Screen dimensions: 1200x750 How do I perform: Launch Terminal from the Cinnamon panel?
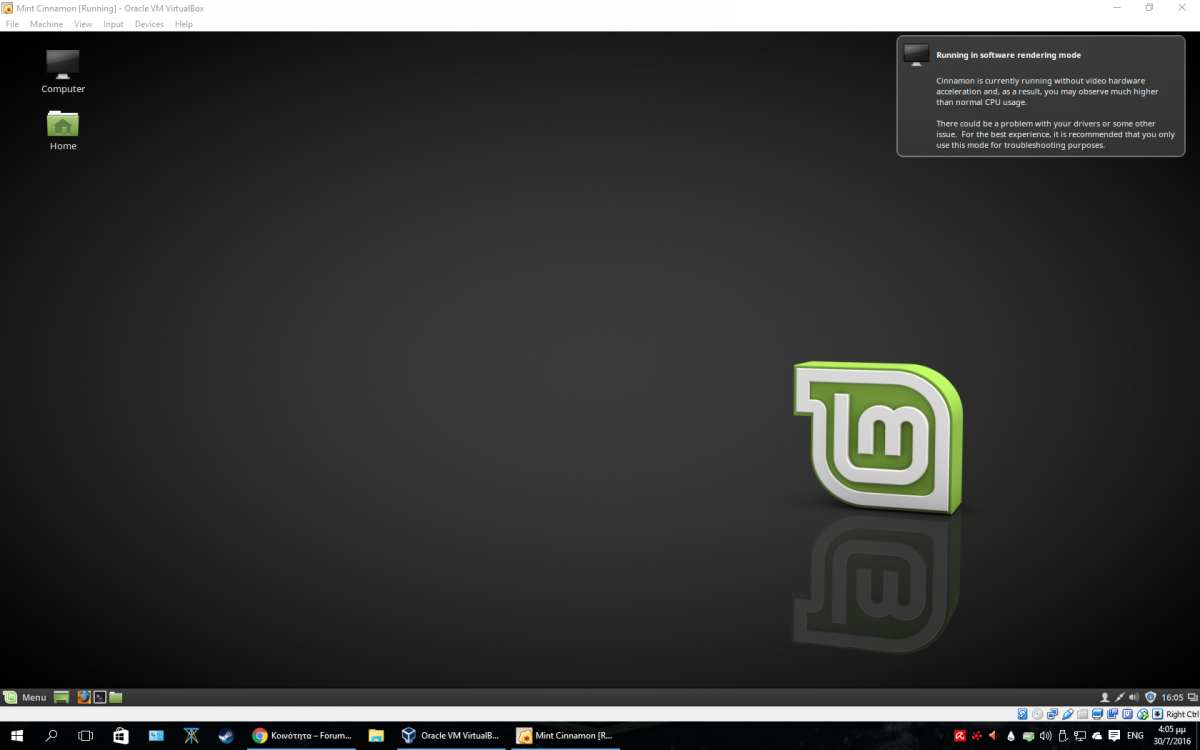pos(100,697)
